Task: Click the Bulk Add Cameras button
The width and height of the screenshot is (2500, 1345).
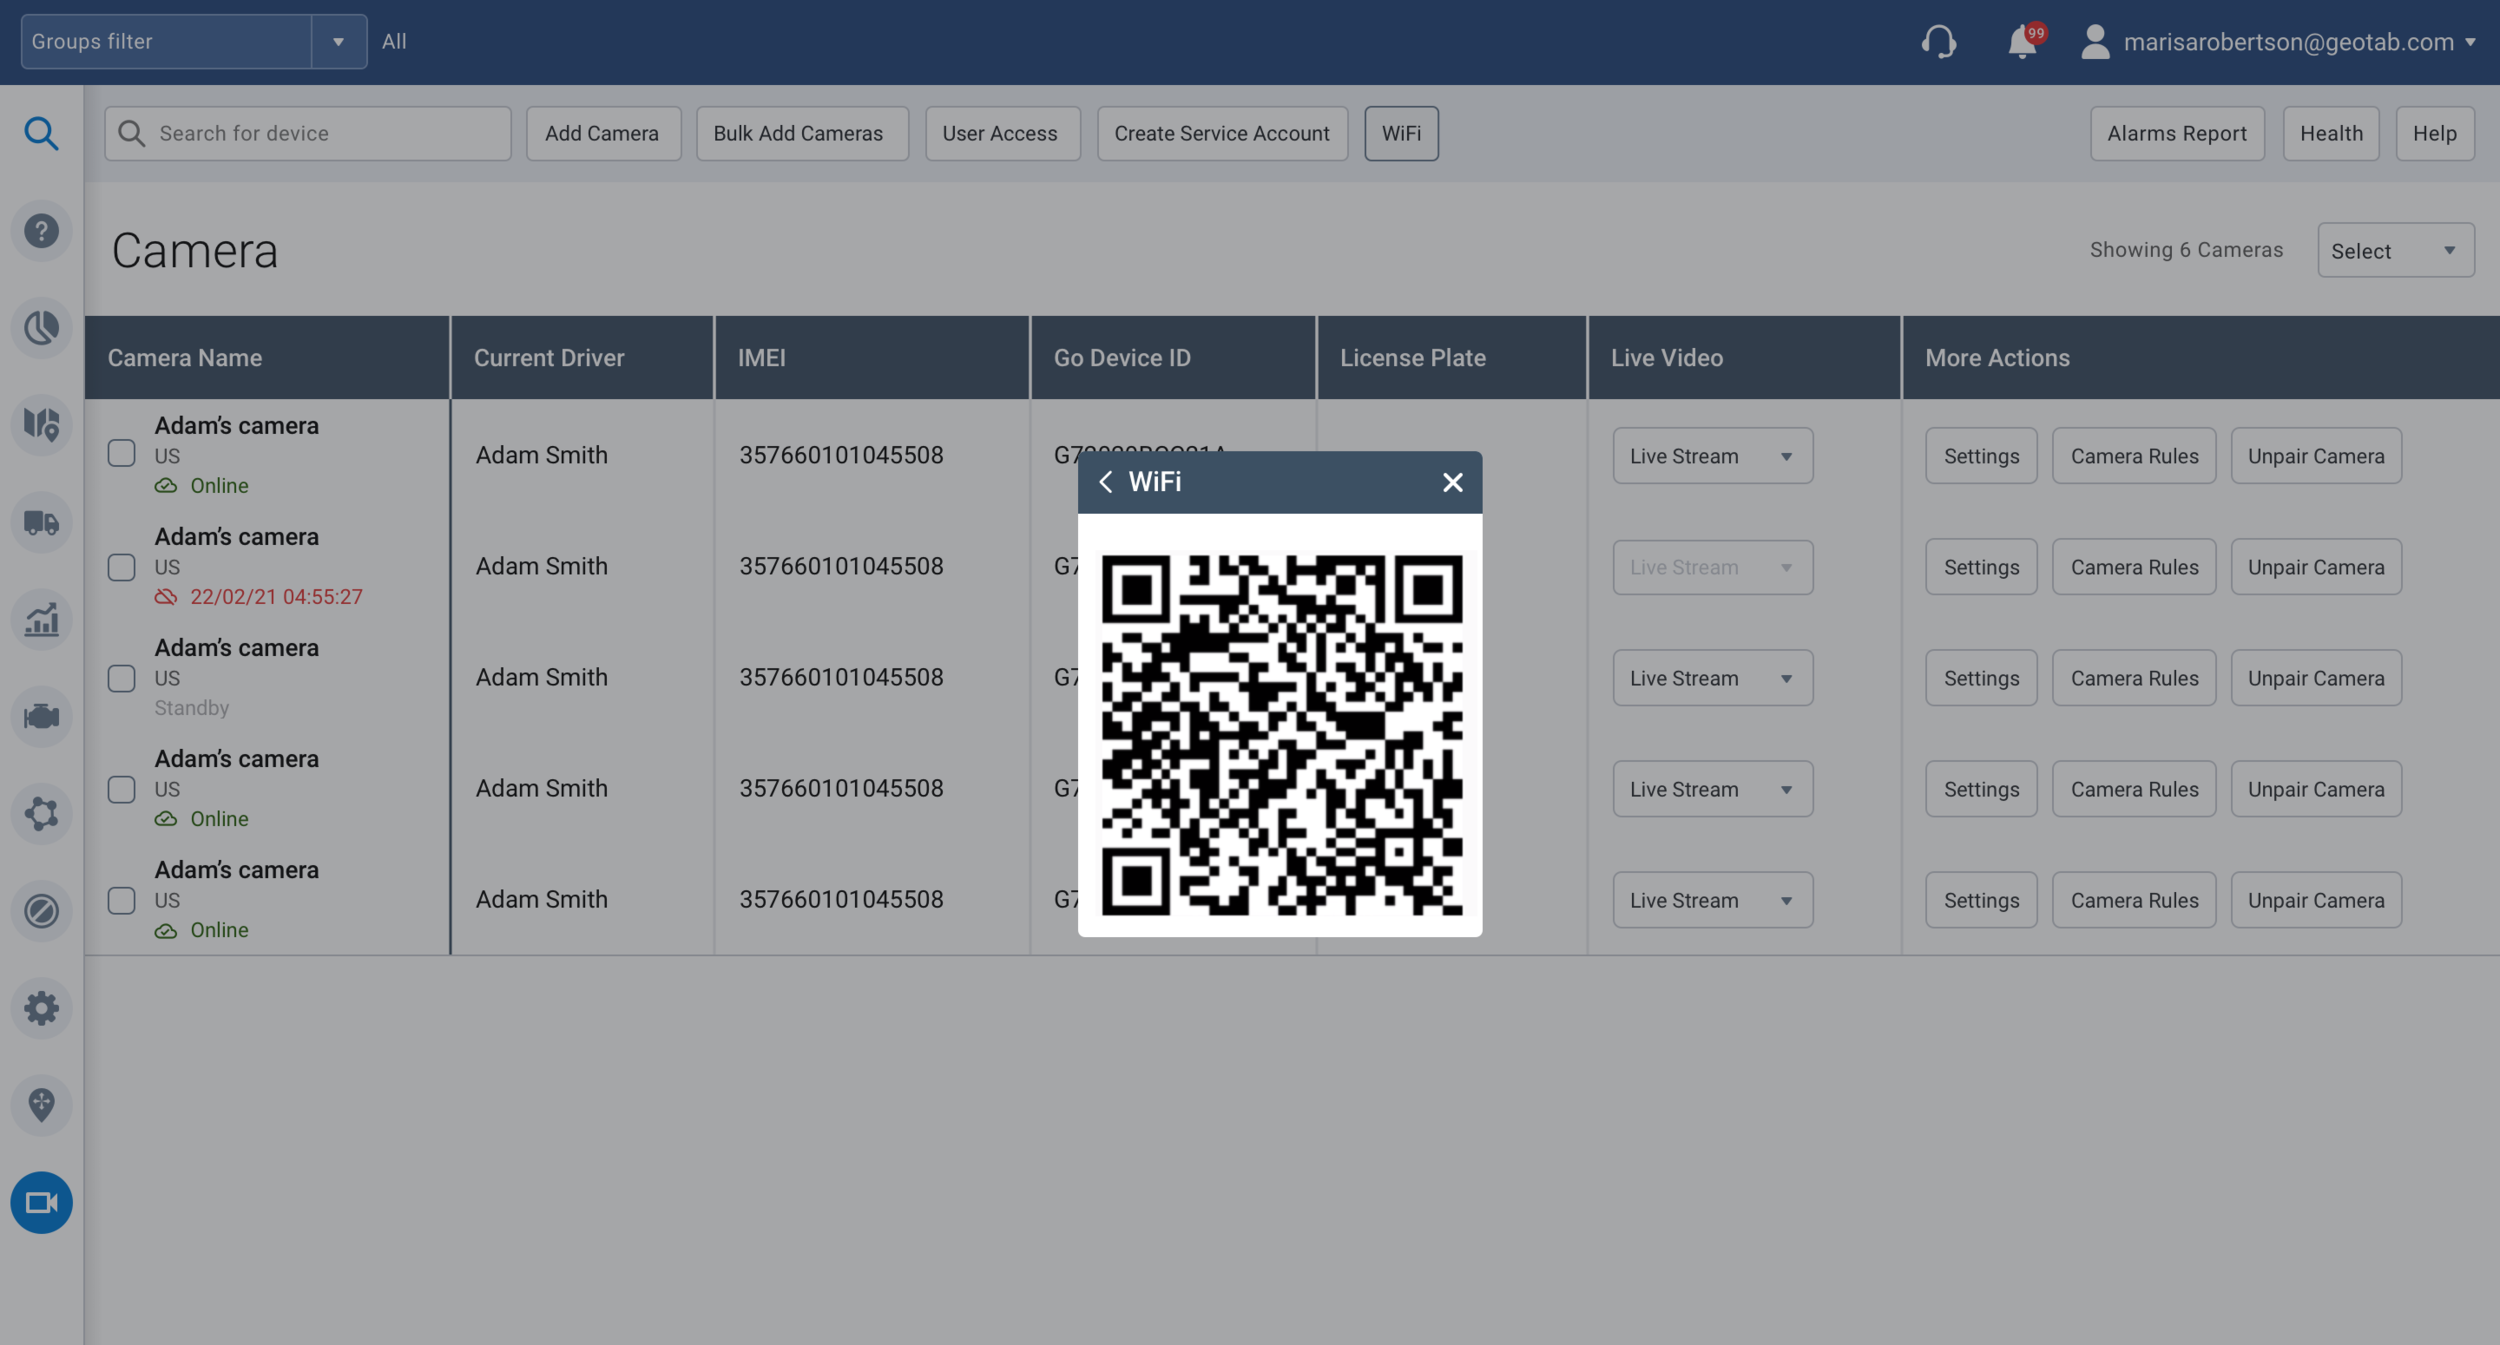Action: (801, 132)
